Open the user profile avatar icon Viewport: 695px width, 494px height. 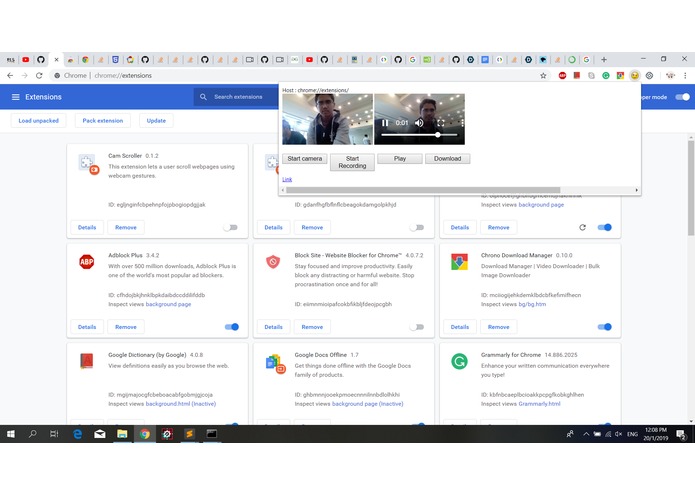click(670, 76)
